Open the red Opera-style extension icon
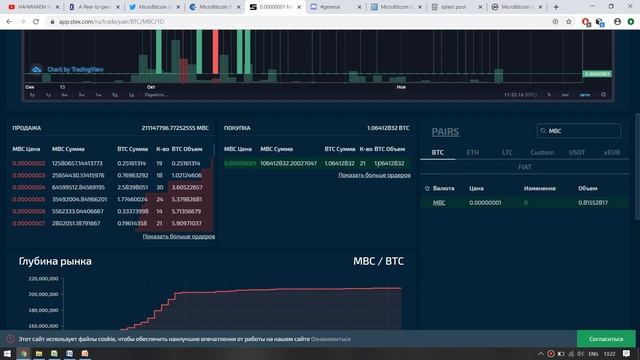The image size is (640, 360). tap(586, 22)
